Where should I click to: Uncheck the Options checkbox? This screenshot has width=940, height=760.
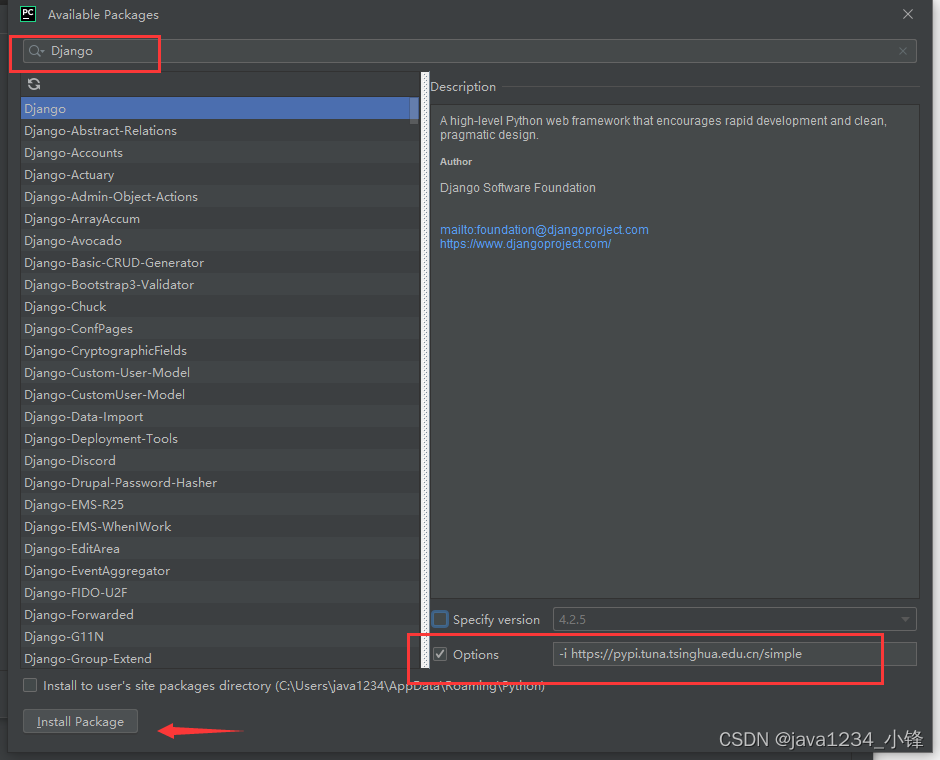click(x=440, y=654)
